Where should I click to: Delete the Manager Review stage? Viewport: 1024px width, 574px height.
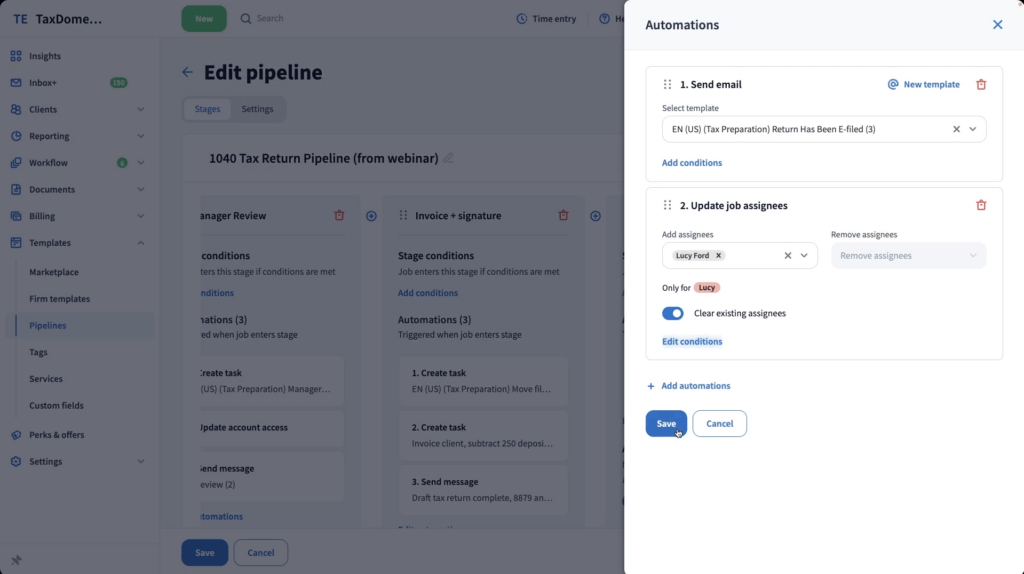(x=339, y=215)
